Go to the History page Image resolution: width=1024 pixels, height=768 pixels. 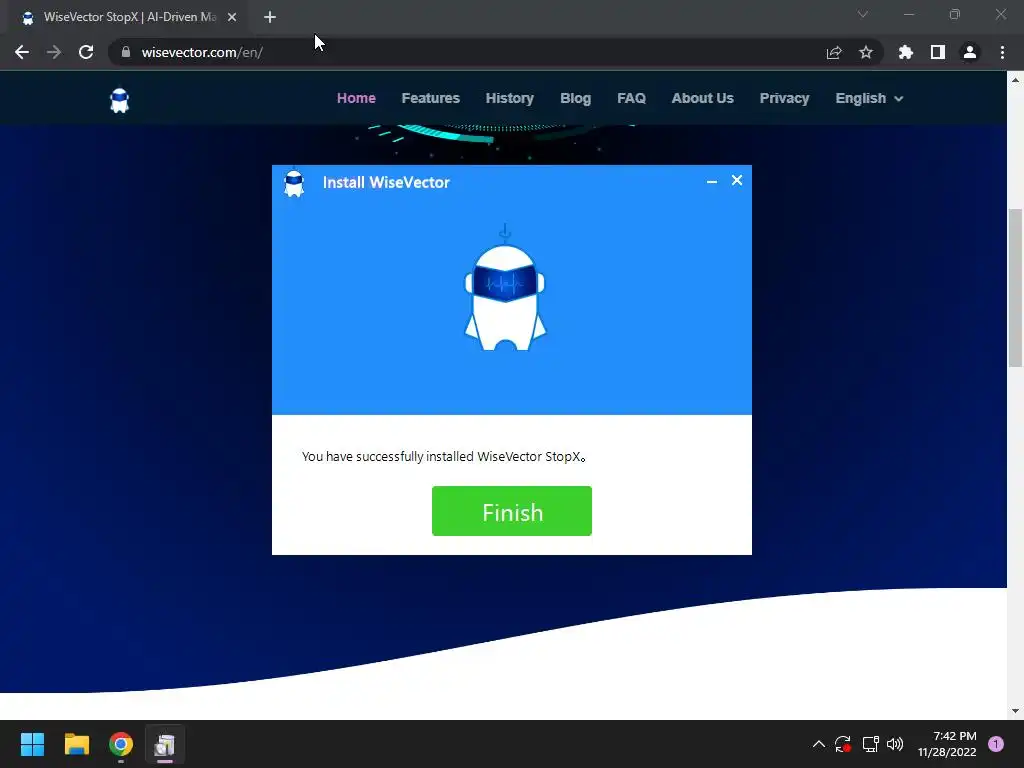[509, 98]
